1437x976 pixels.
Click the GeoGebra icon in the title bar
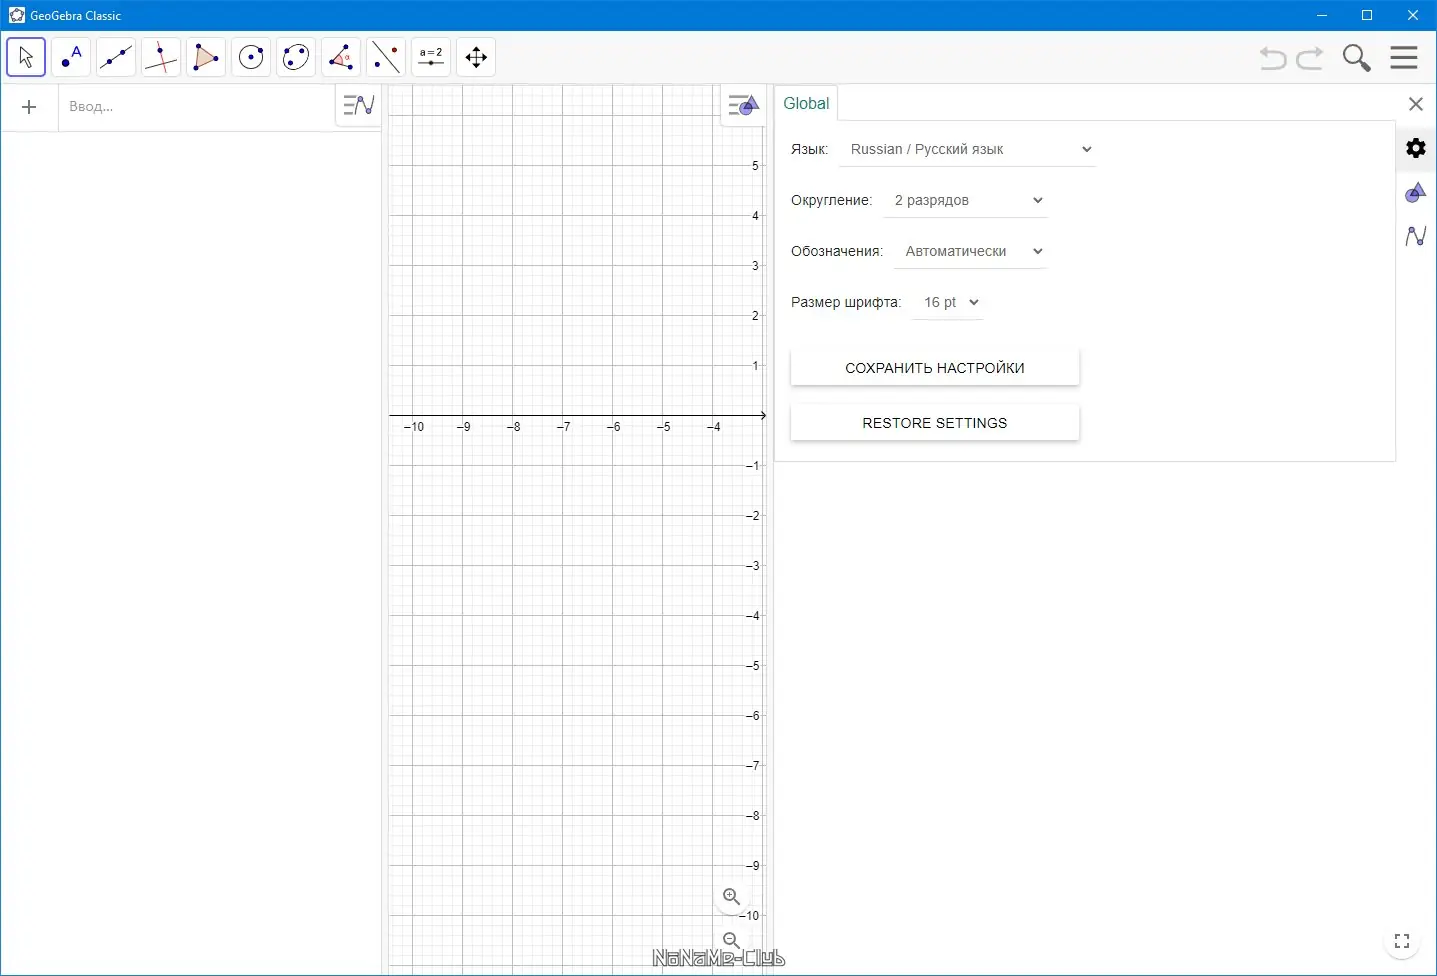pyautogui.click(x=16, y=15)
